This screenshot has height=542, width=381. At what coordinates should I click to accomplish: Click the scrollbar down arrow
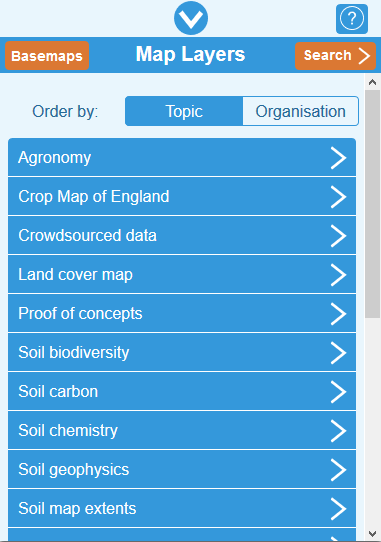coord(372,534)
